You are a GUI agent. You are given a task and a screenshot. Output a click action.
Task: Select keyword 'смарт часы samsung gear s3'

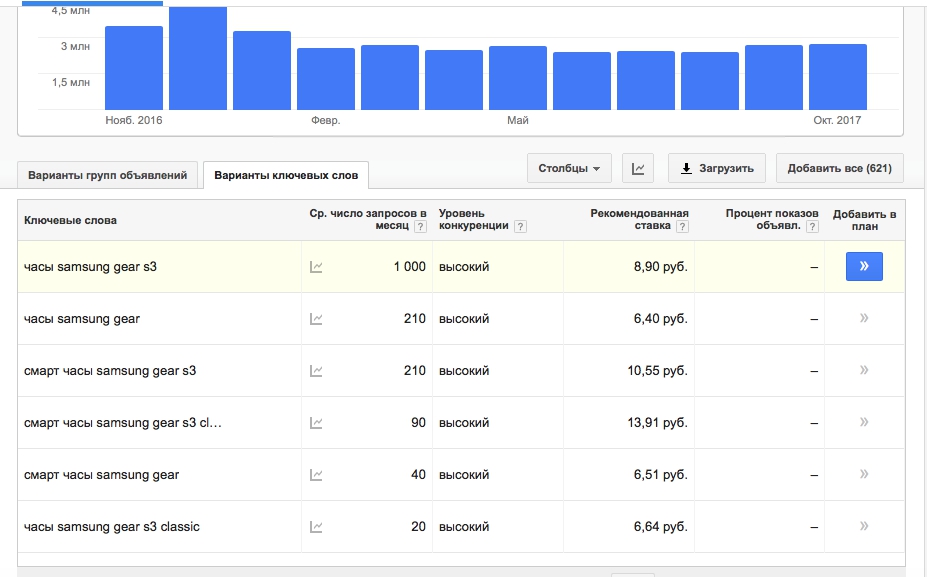pyautogui.click(x=110, y=371)
